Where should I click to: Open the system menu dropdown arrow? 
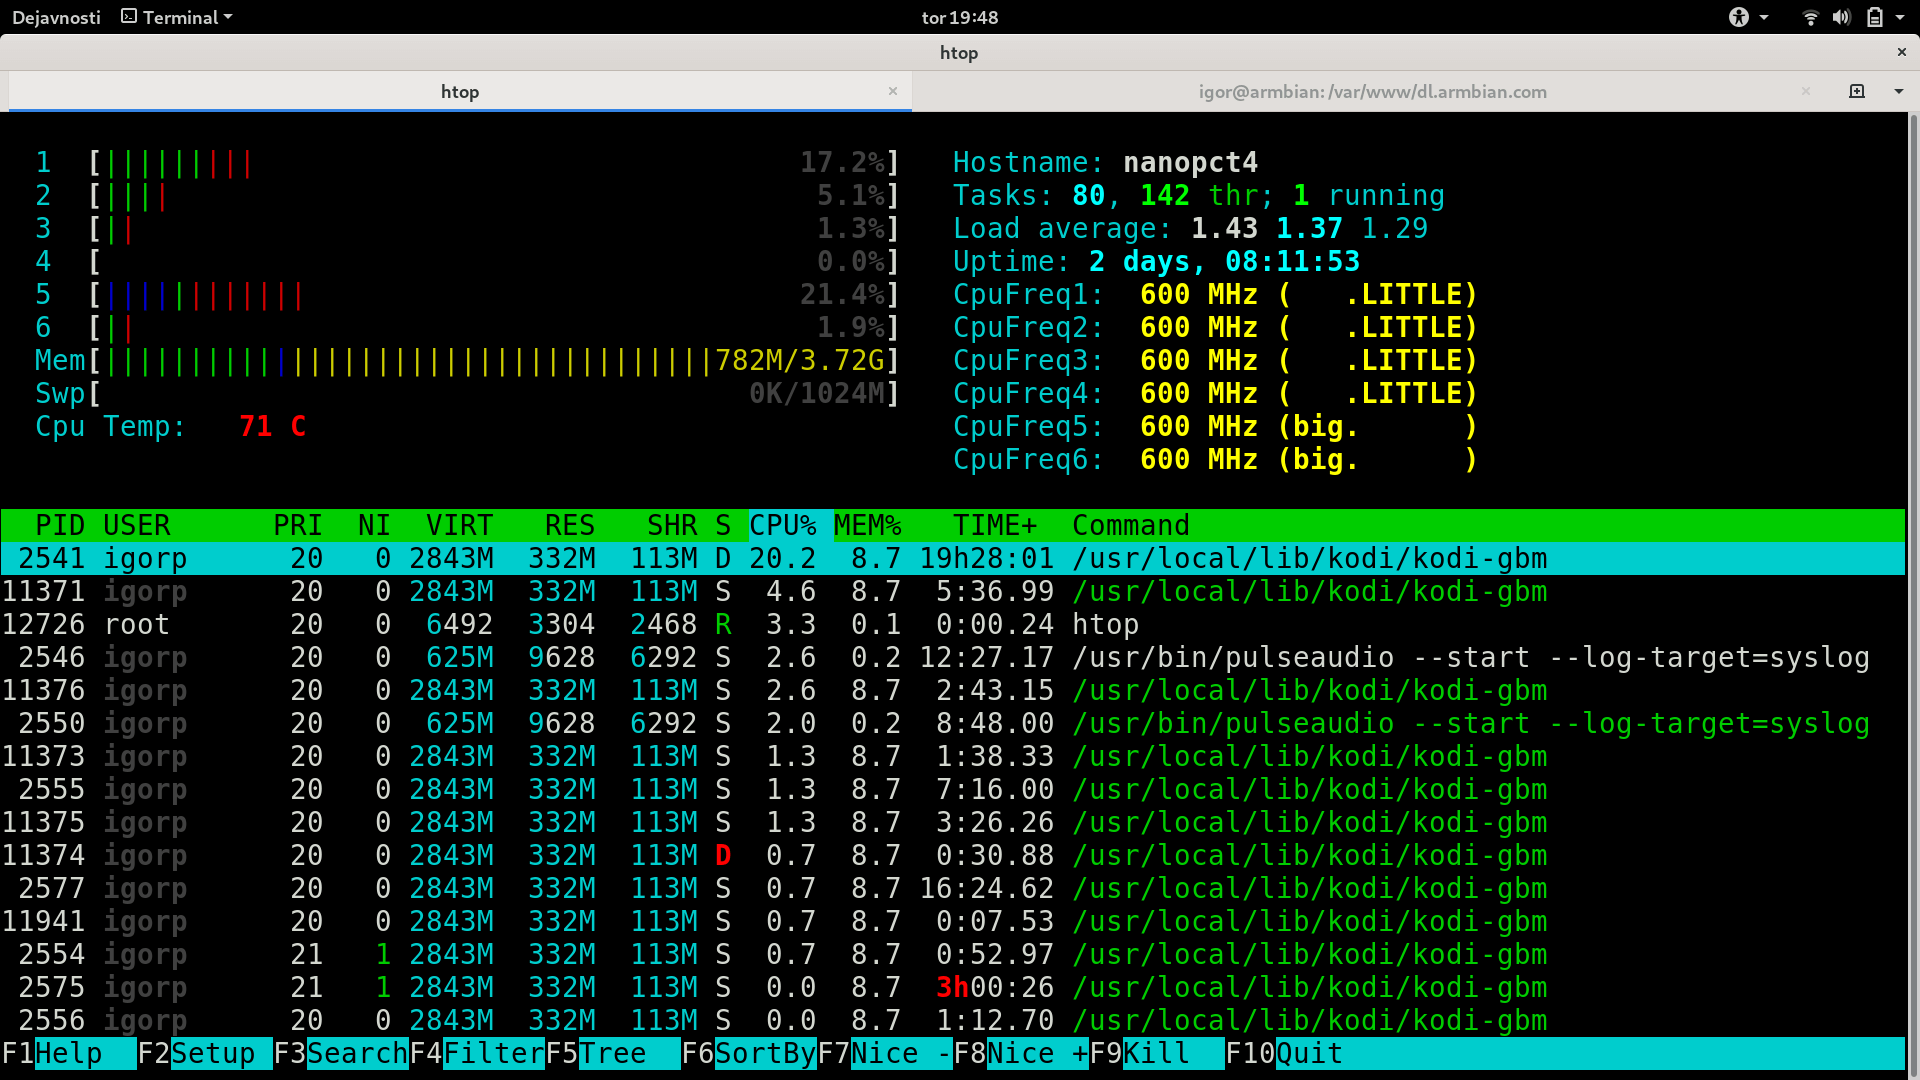point(1900,17)
